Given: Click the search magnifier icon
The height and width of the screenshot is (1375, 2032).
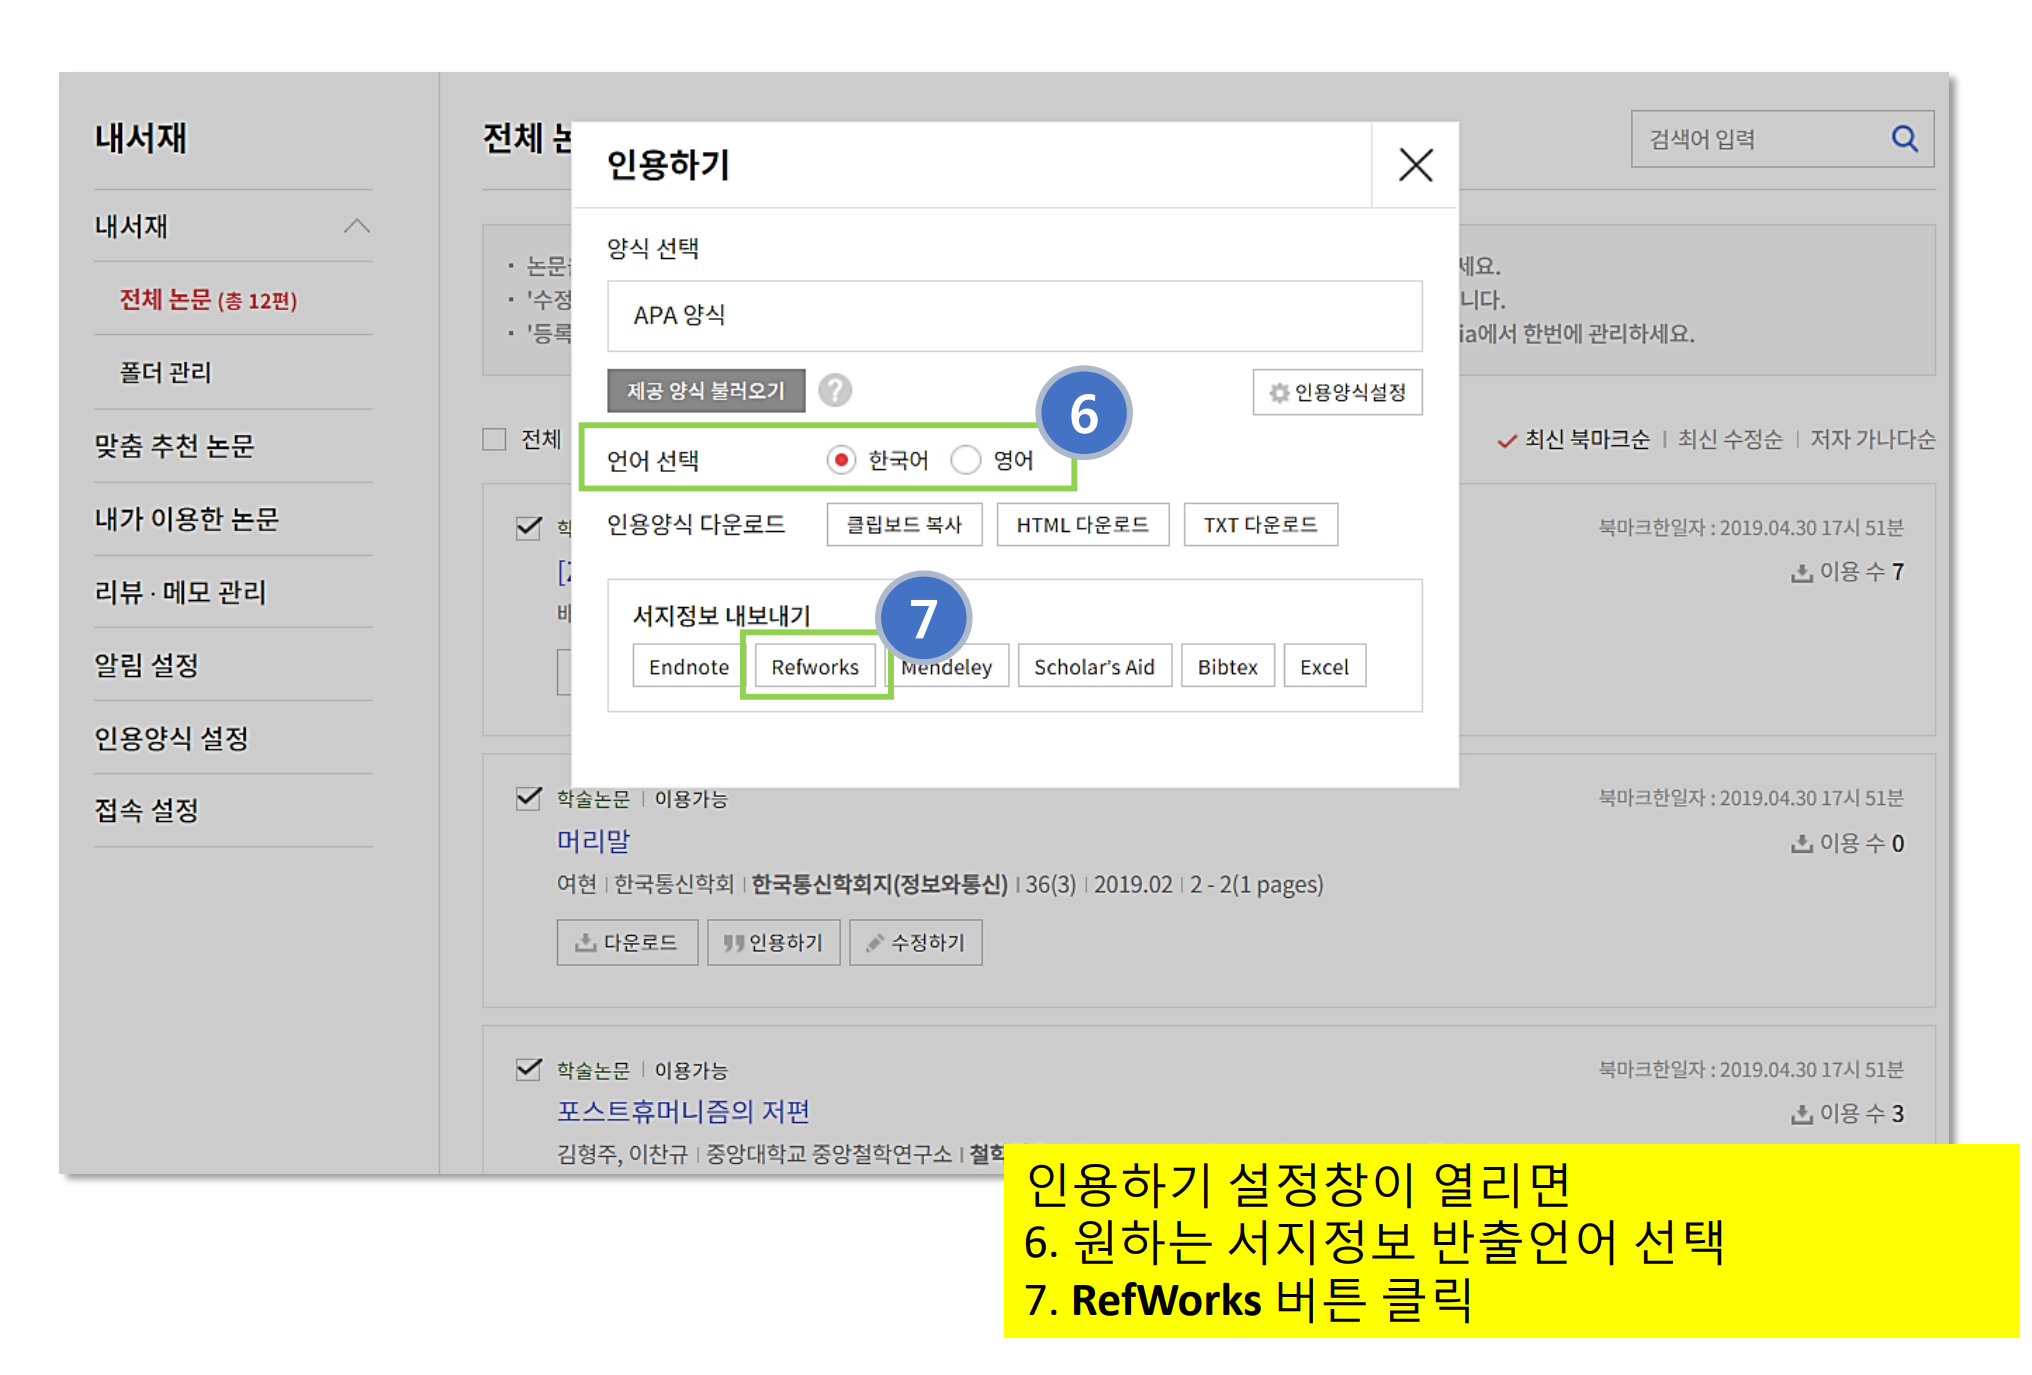Looking at the screenshot, I should 1903,139.
